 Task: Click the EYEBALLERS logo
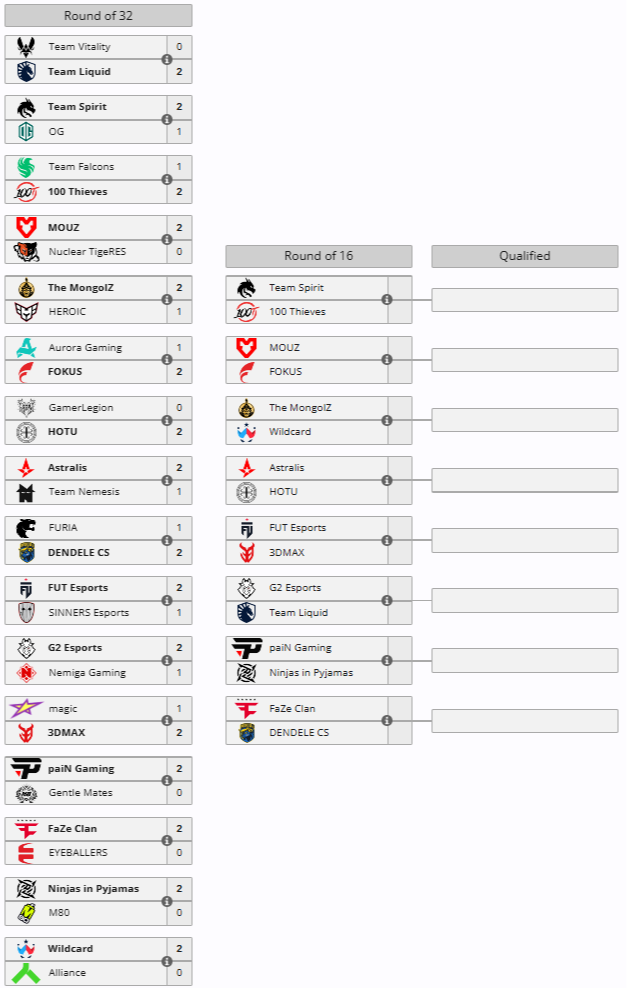pyautogui.click(x=26, y=852)
